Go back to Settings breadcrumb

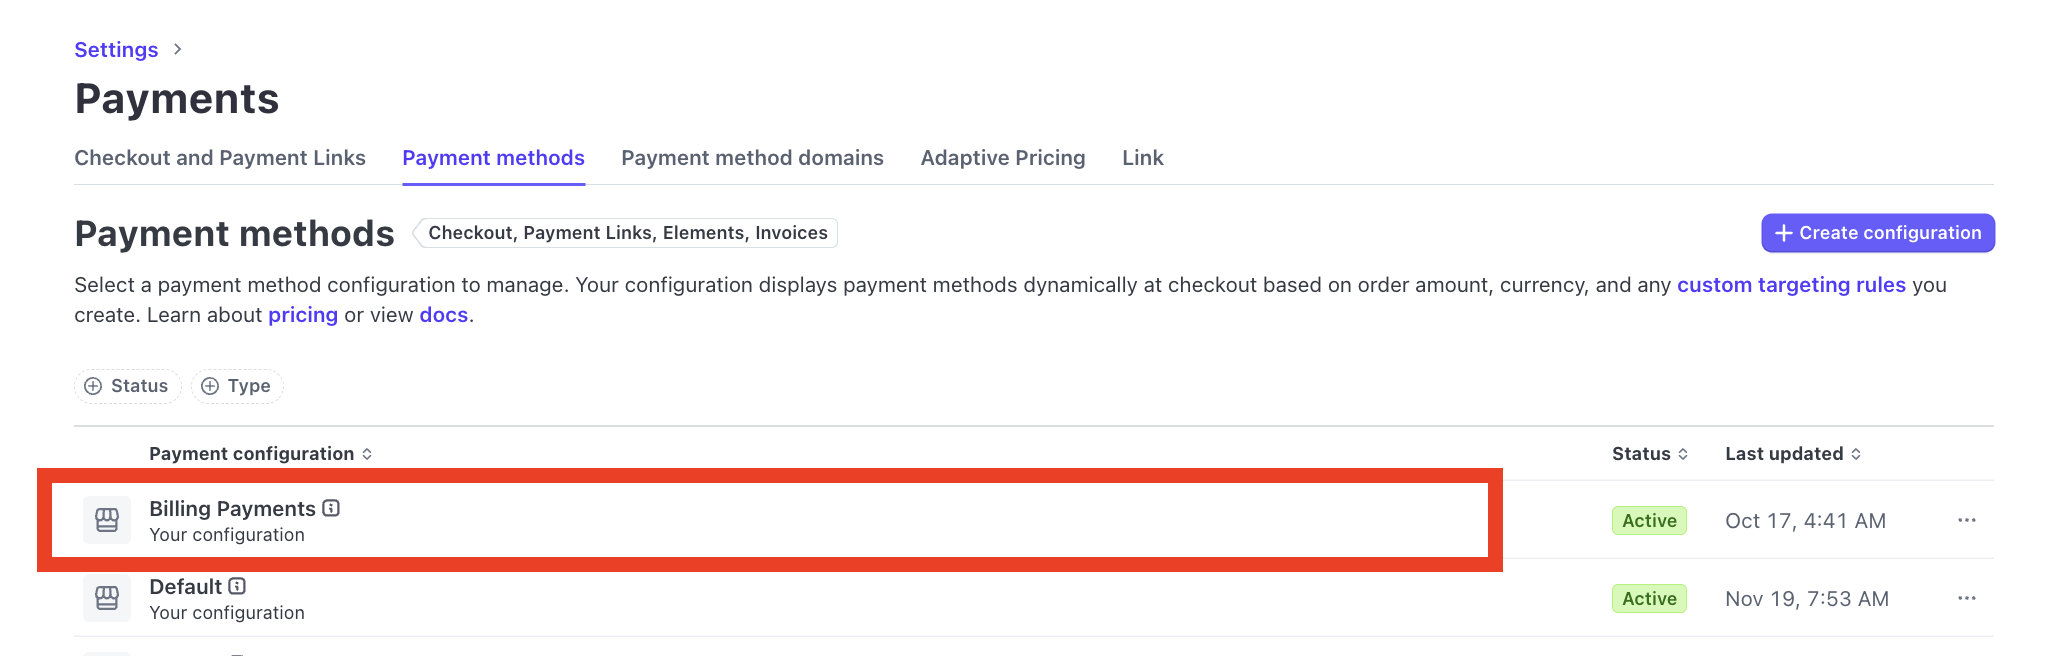tap(116, 50)
